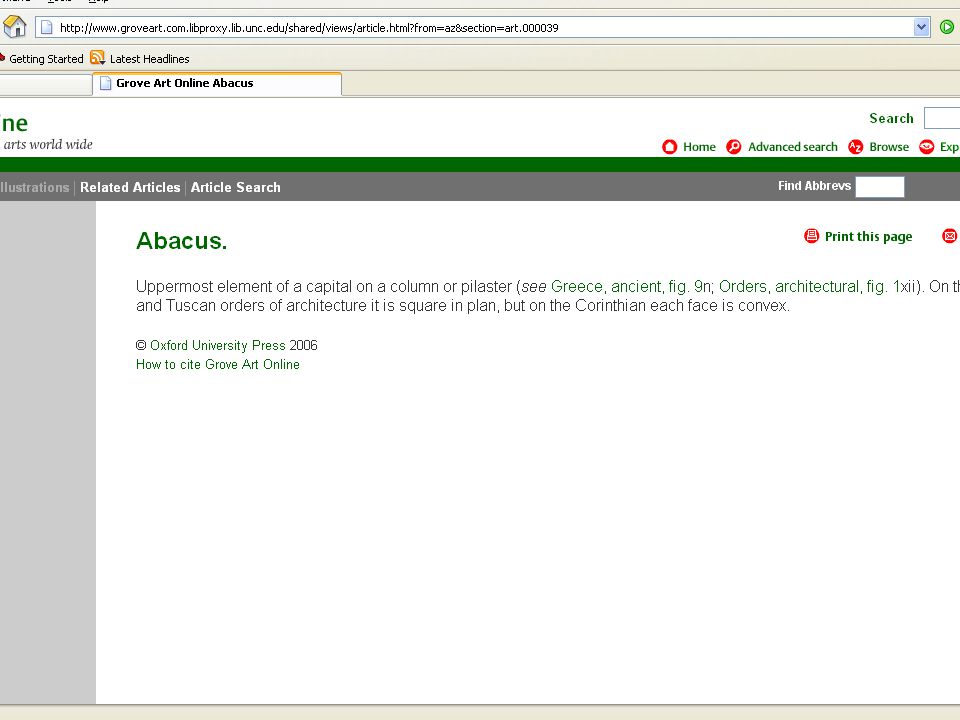Click the browser Home toolbar icon
Screen dimensions: 960x720
pos(15,26)
